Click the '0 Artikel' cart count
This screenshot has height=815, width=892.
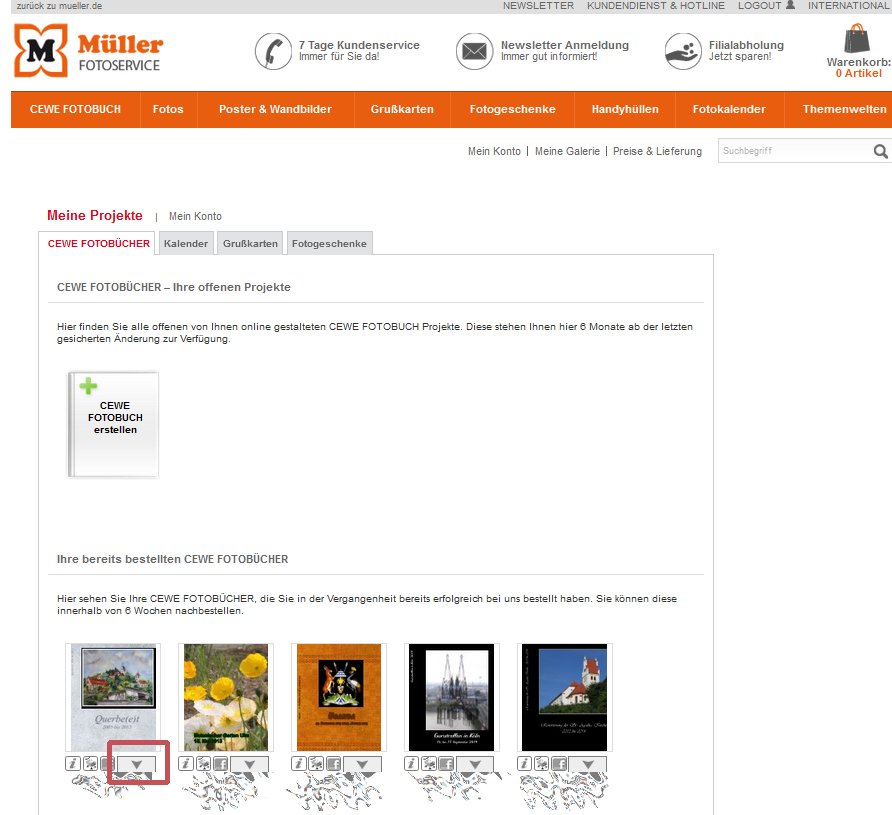pyautogui.click(x=858, y=73)
